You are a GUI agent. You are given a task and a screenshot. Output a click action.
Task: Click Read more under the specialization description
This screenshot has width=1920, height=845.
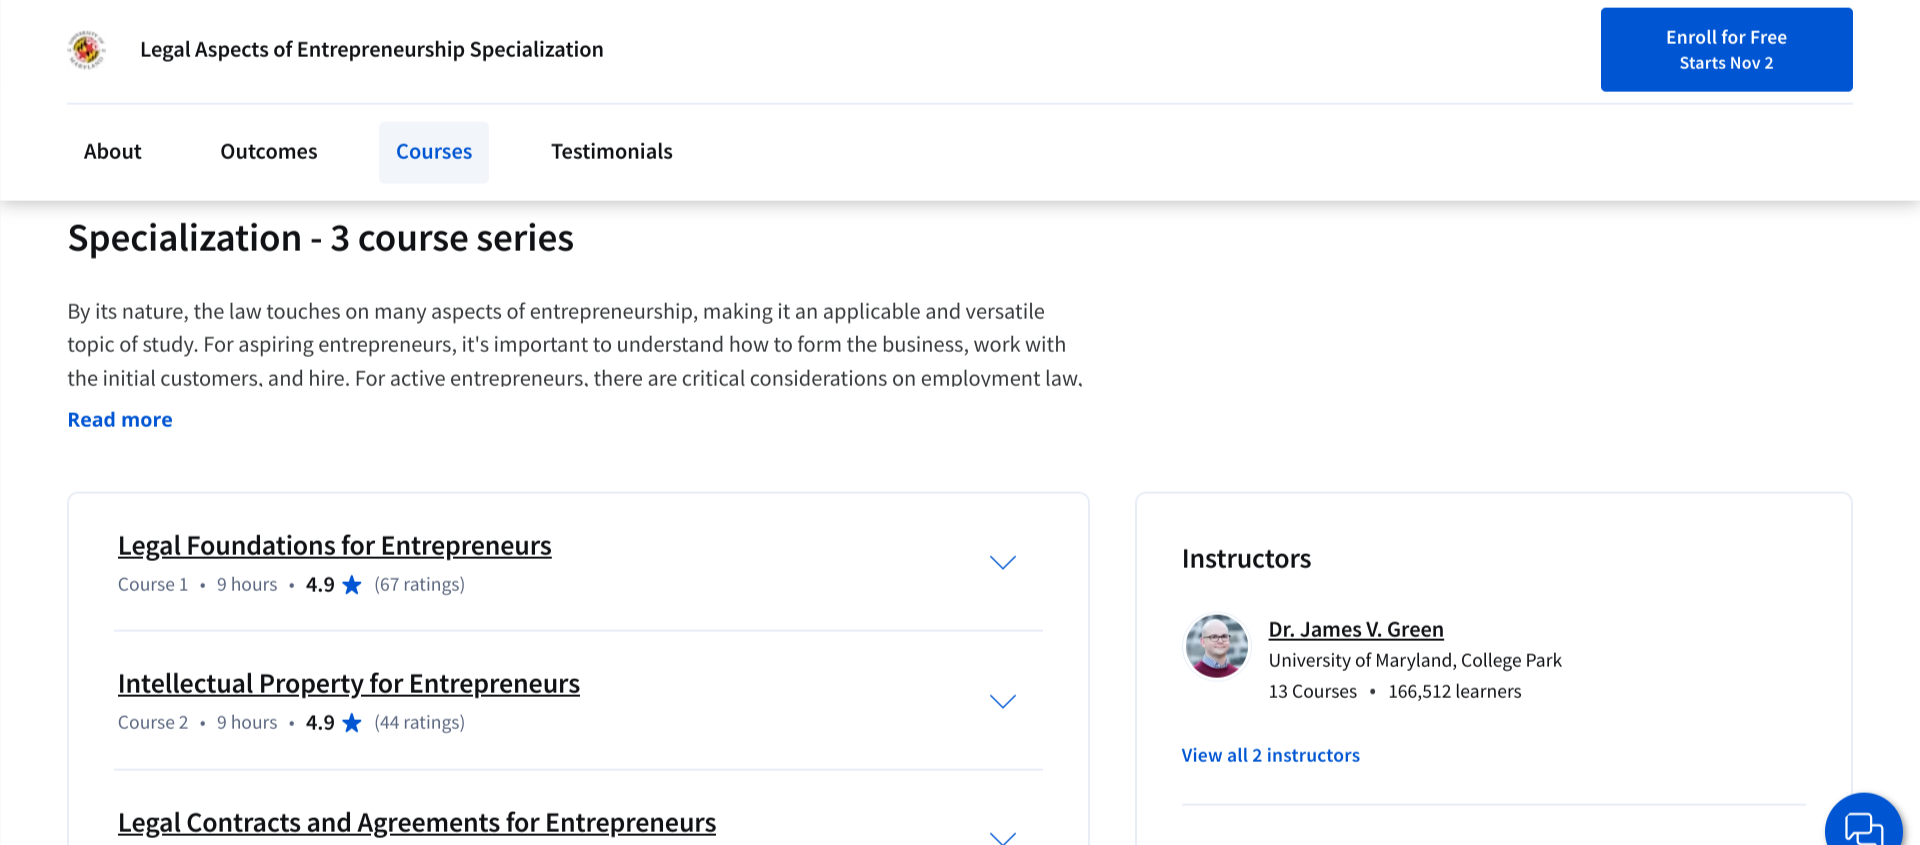coord(120,420)
